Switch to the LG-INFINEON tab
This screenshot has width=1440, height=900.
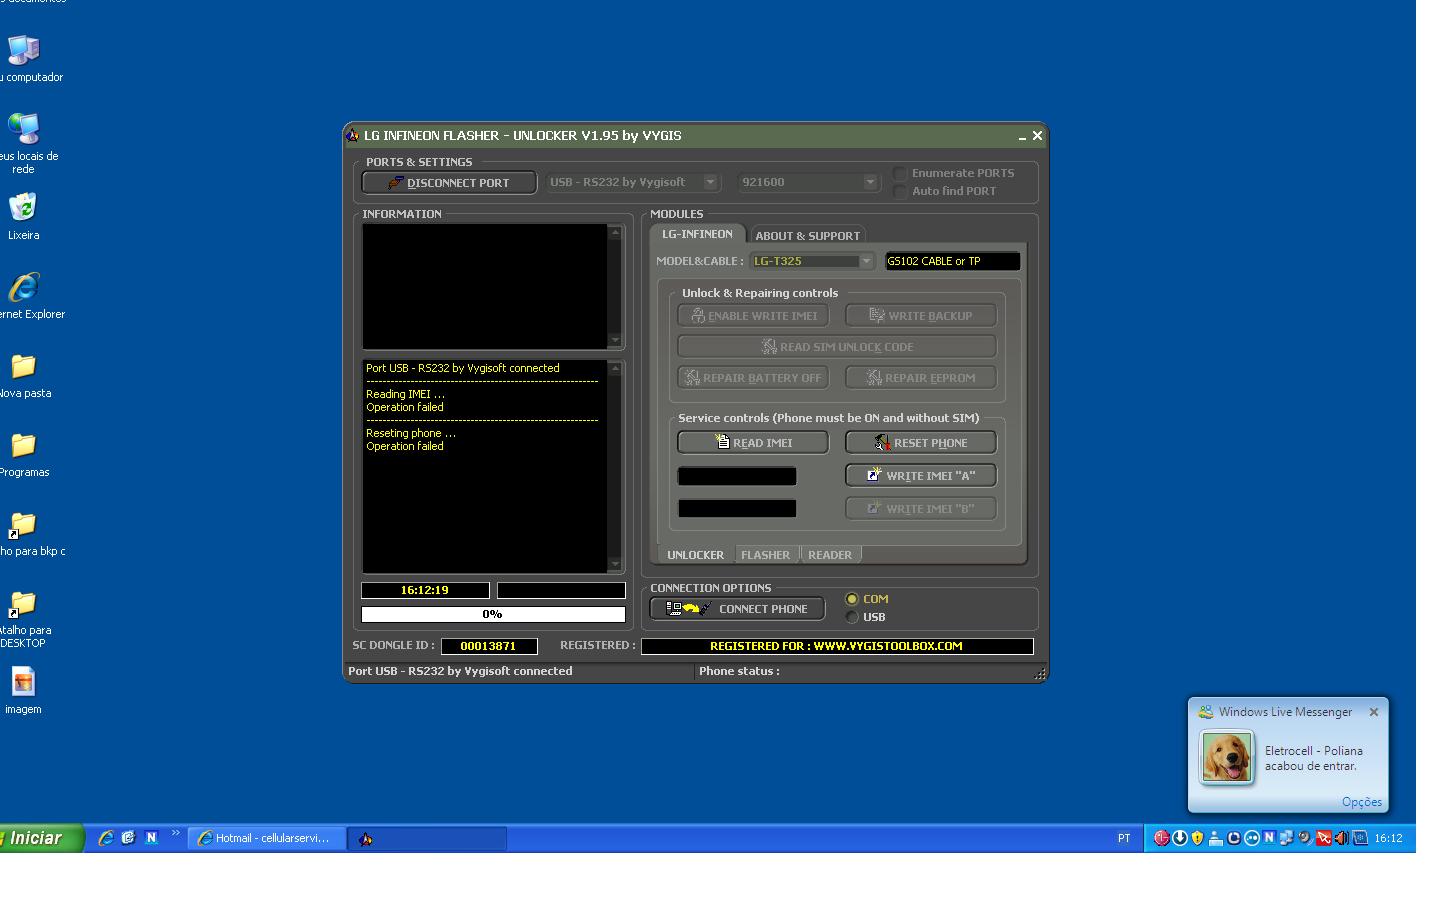pyautogui.click(x=697, y=234)
